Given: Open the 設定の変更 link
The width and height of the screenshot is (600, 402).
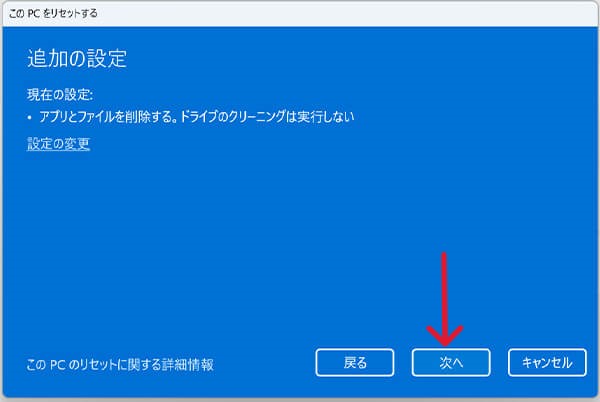Looking at the screenshot, I should point(59,144).
